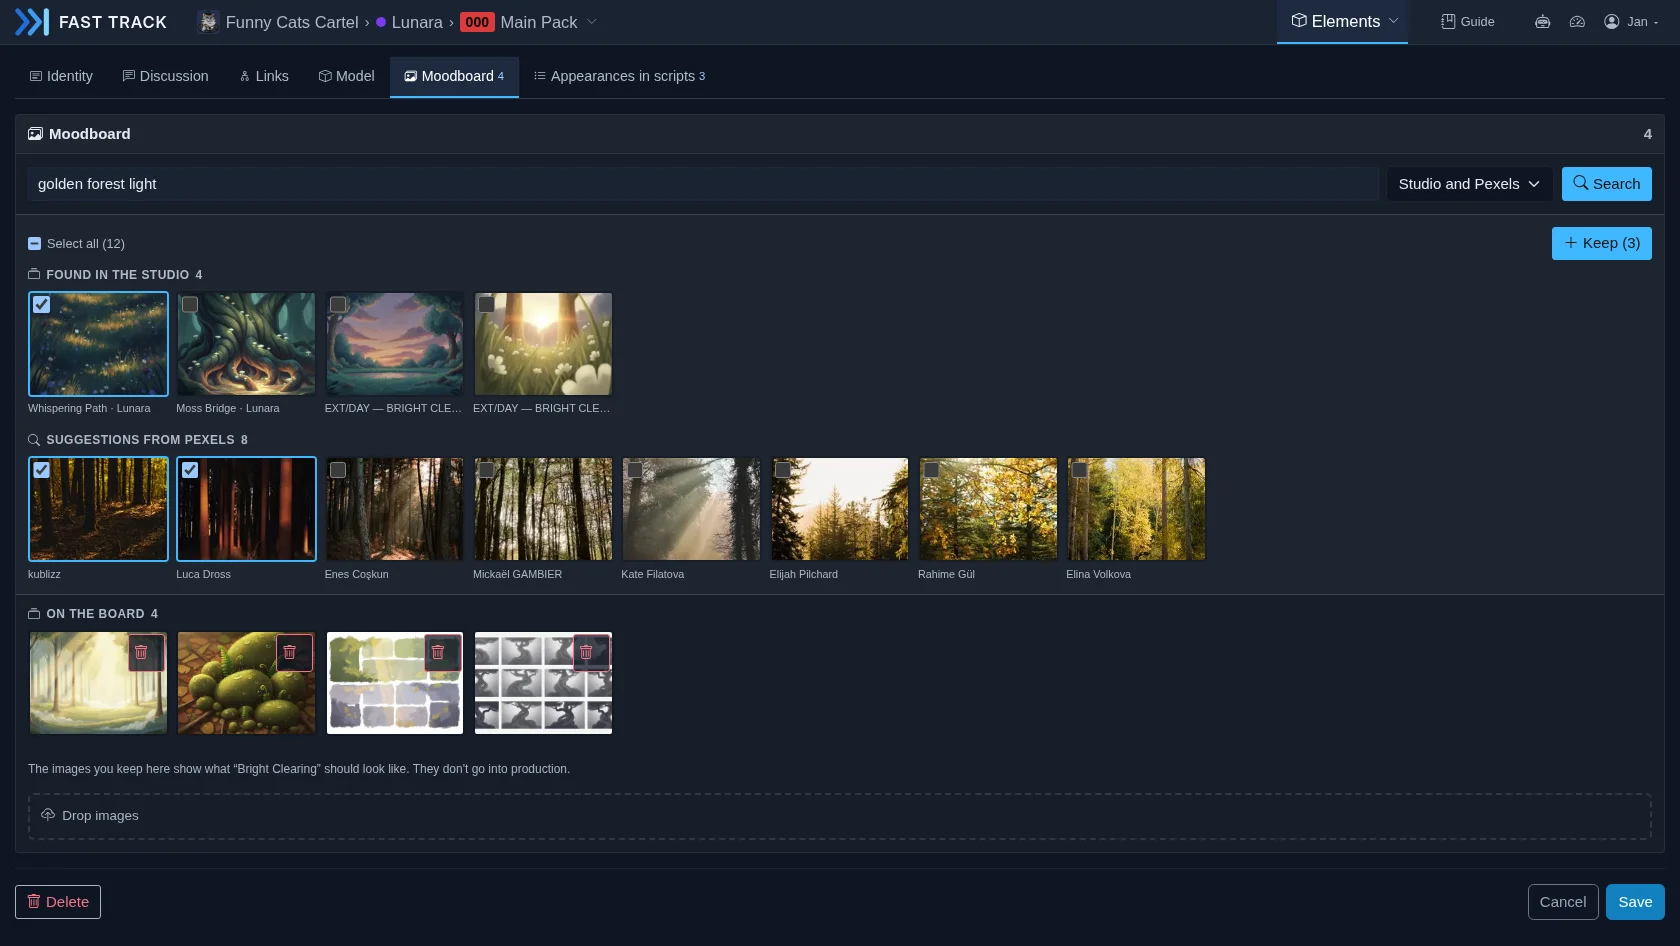Open the Funny Cats Cartel project avatar
The image size is (1680, 946).
[x=208, y=22]
